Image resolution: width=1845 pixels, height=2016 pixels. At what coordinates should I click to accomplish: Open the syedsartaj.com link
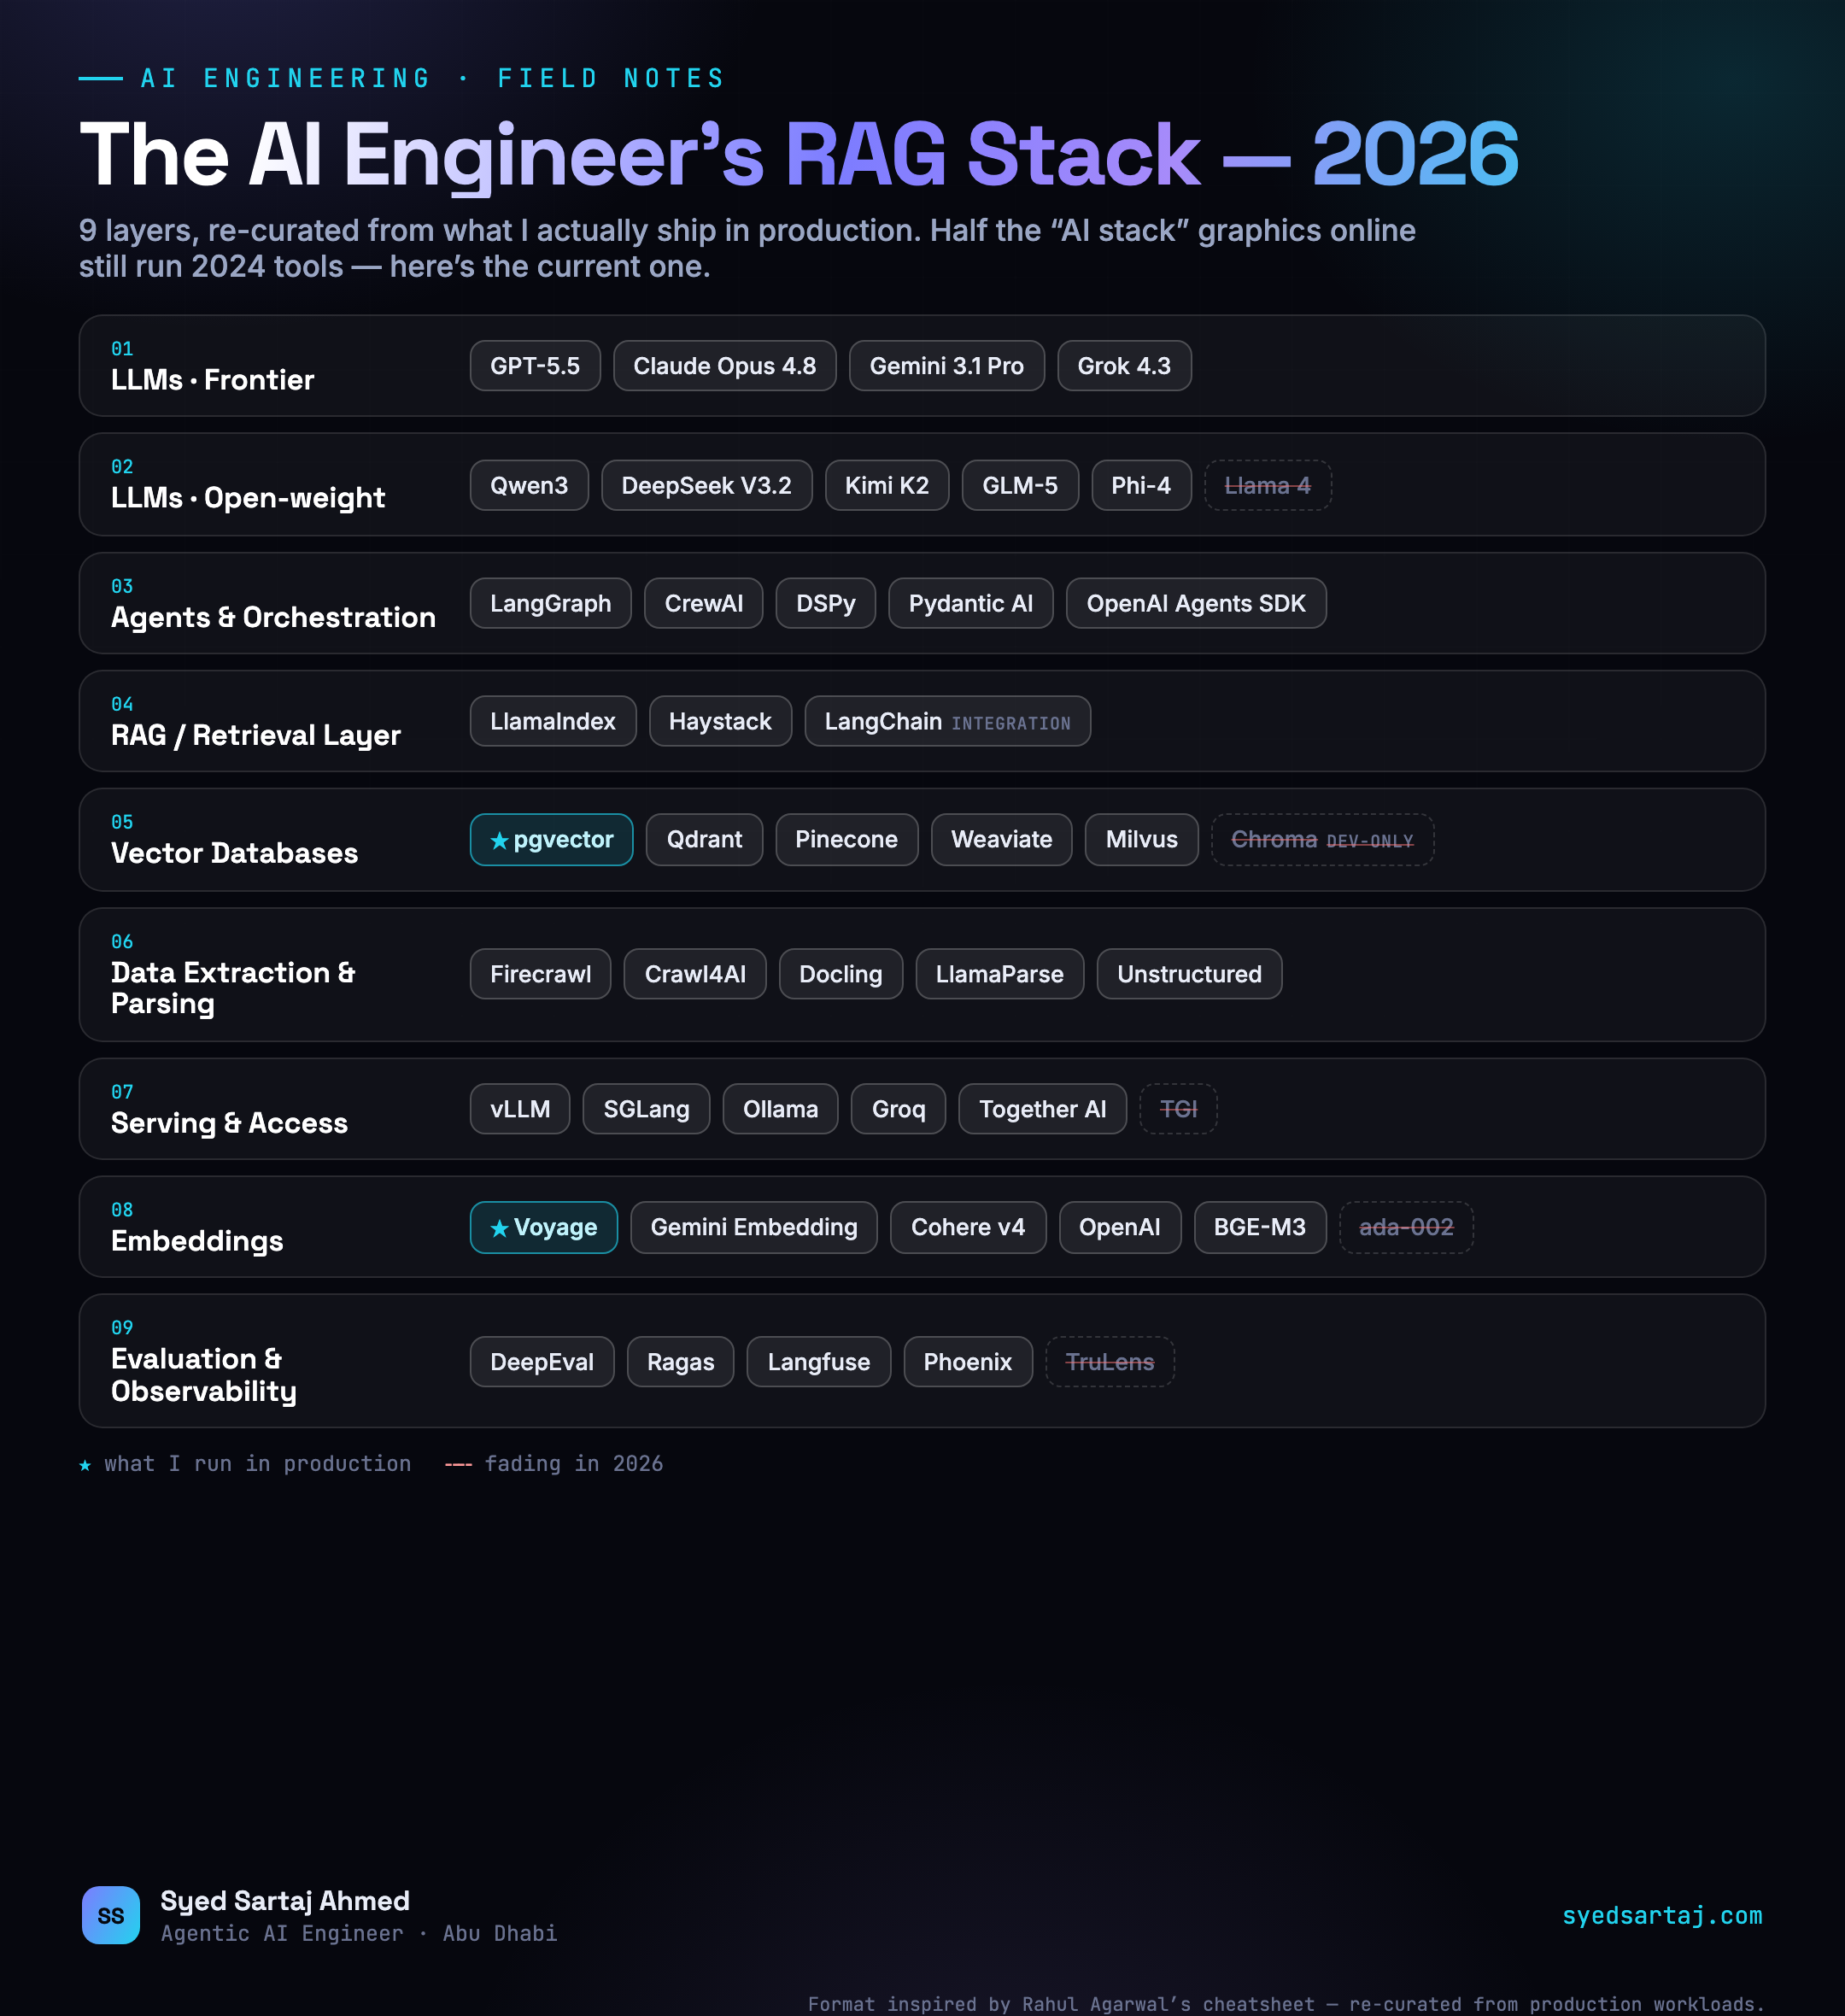pos(1662,1915)
